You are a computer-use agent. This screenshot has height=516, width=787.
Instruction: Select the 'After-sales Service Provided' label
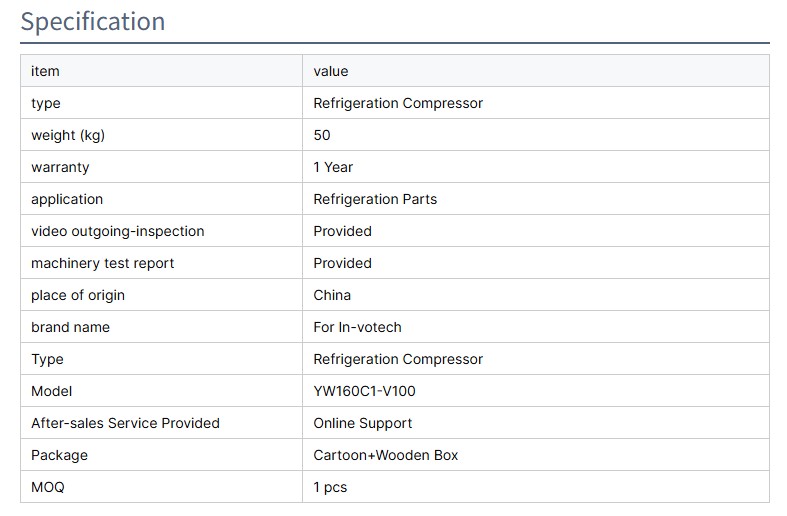click(x=125, y=423)
